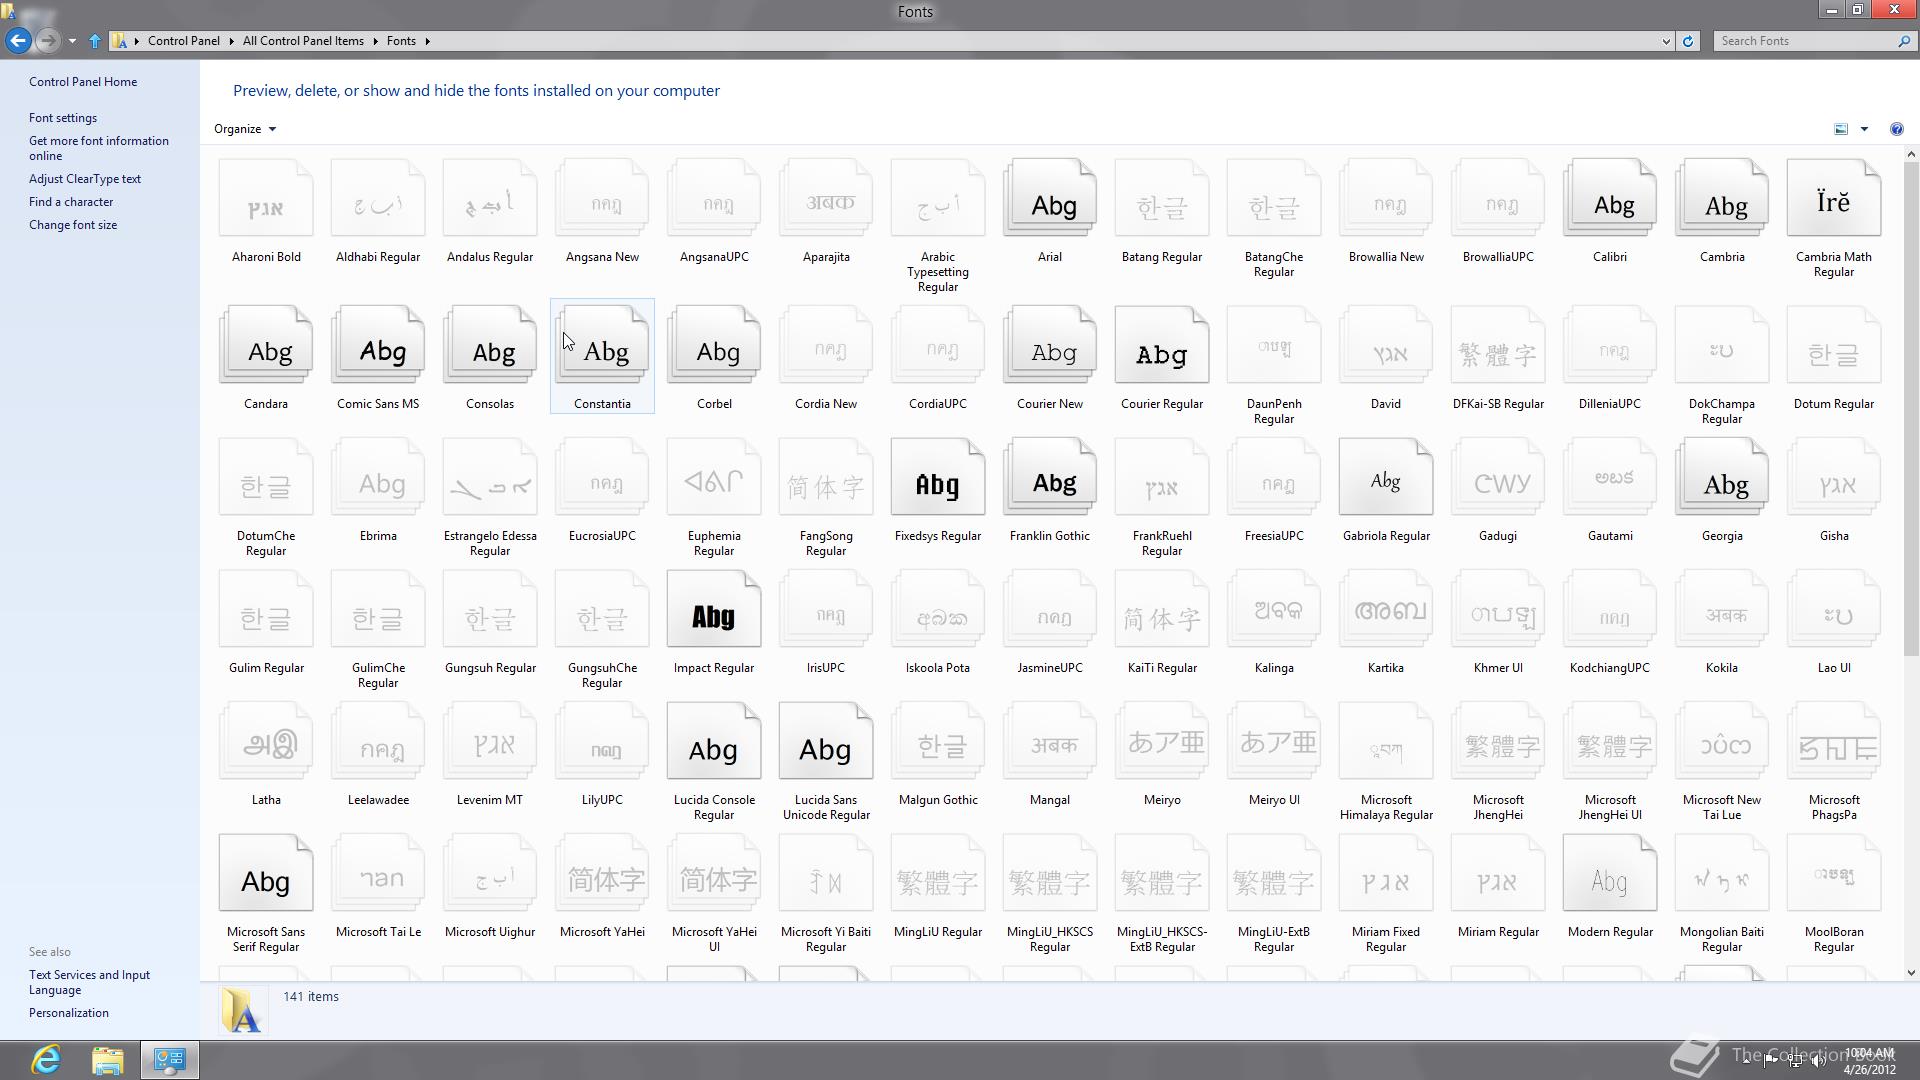Select the Consolas font icon
The width and height of the screenshot is (1920, 1080).
pos(490,345)
